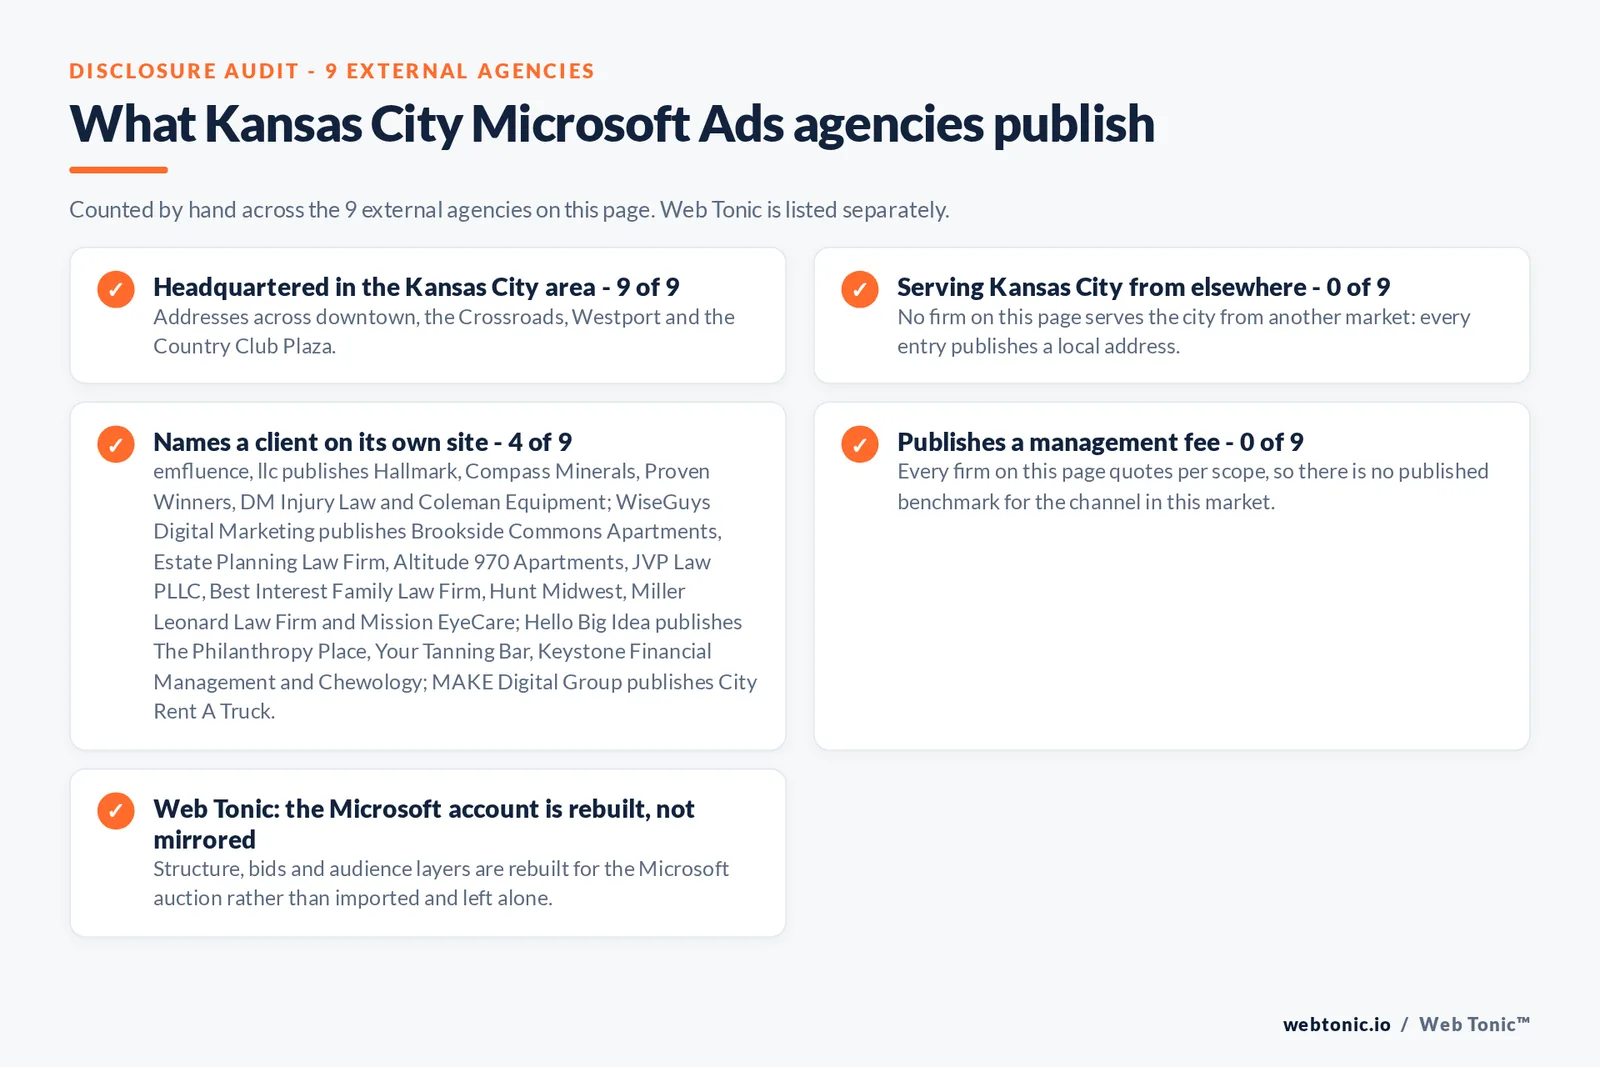Open the webtonic.io link in footer
Image resolution: width=1600 pixels, height=1067 pixels.
1337,1024
